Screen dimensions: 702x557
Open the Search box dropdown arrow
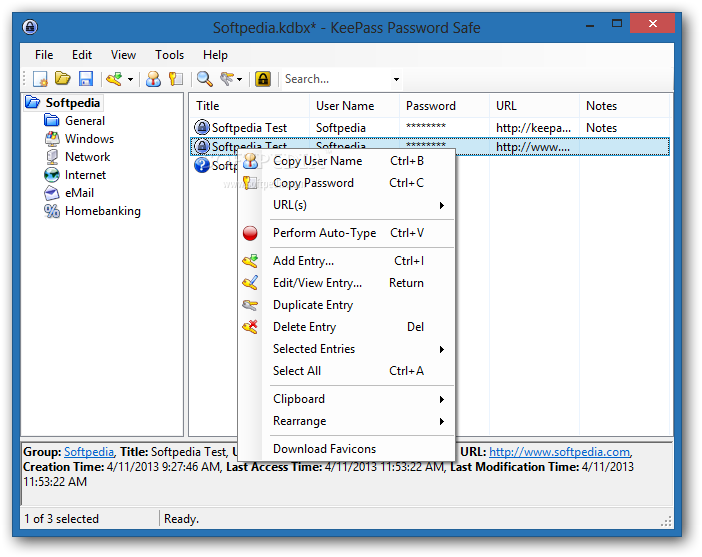point(396,80)
